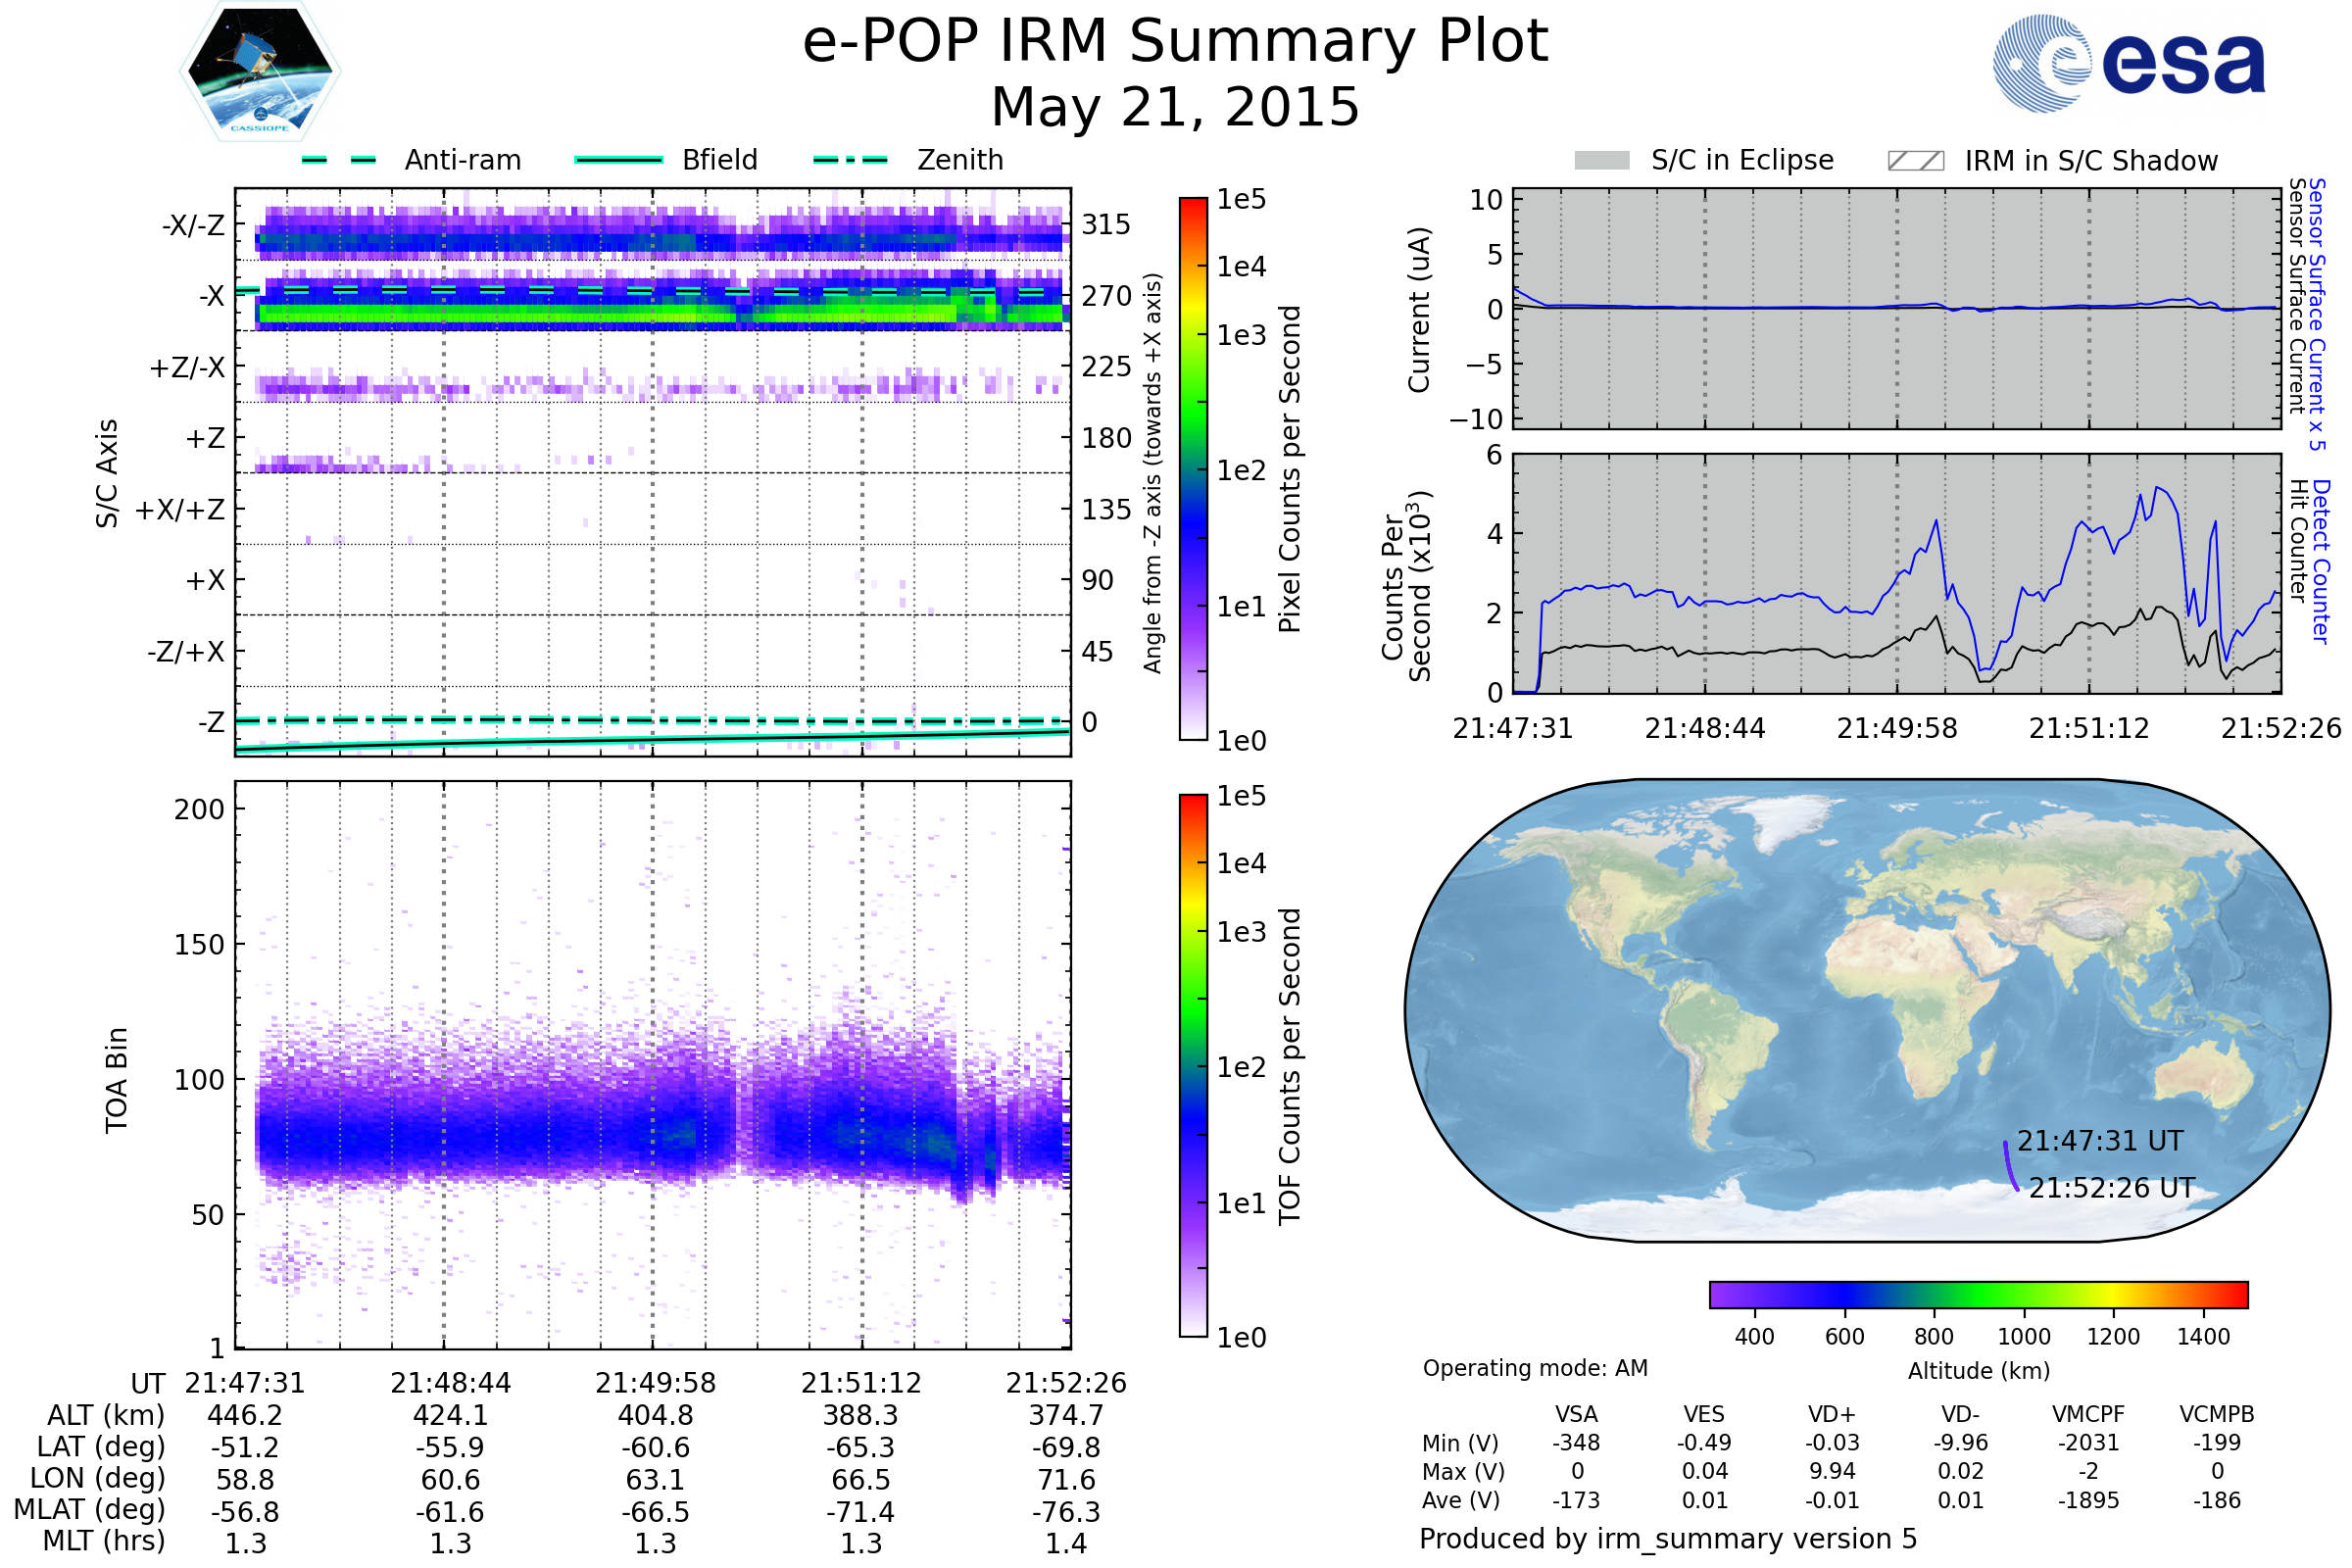Click the TOA Bin axis label
The image size is (2352, 1568).
(x=117, y=1079)
